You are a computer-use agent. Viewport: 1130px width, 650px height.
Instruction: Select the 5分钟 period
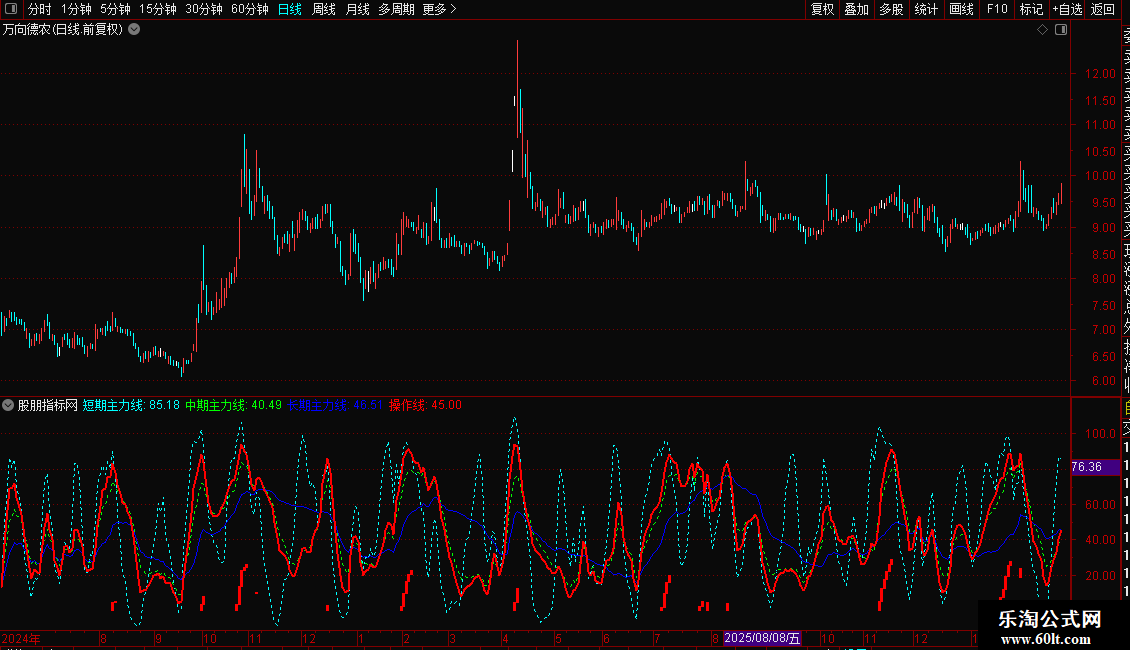(115, 9)
